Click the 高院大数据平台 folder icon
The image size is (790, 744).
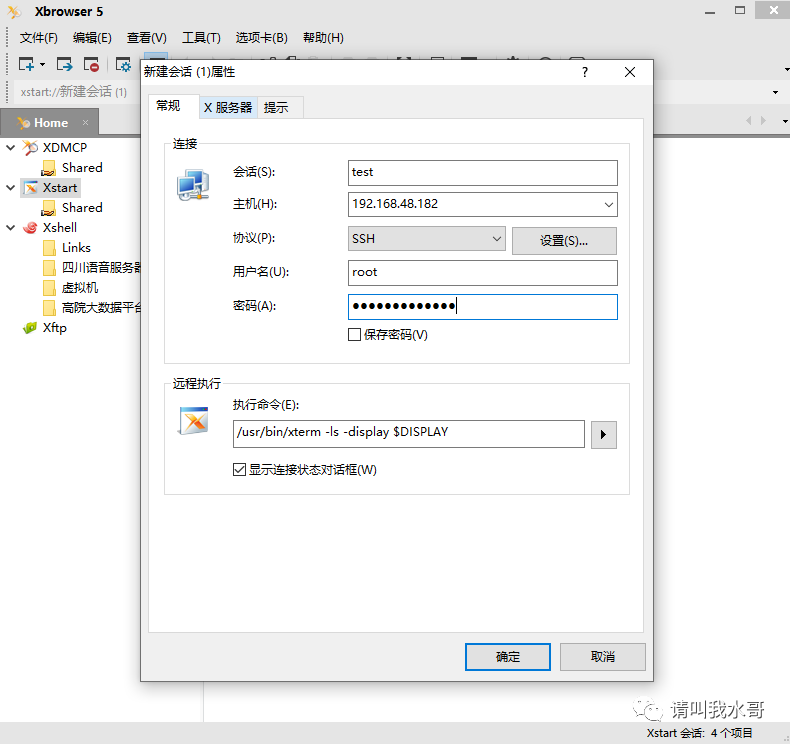pos(49,307)
